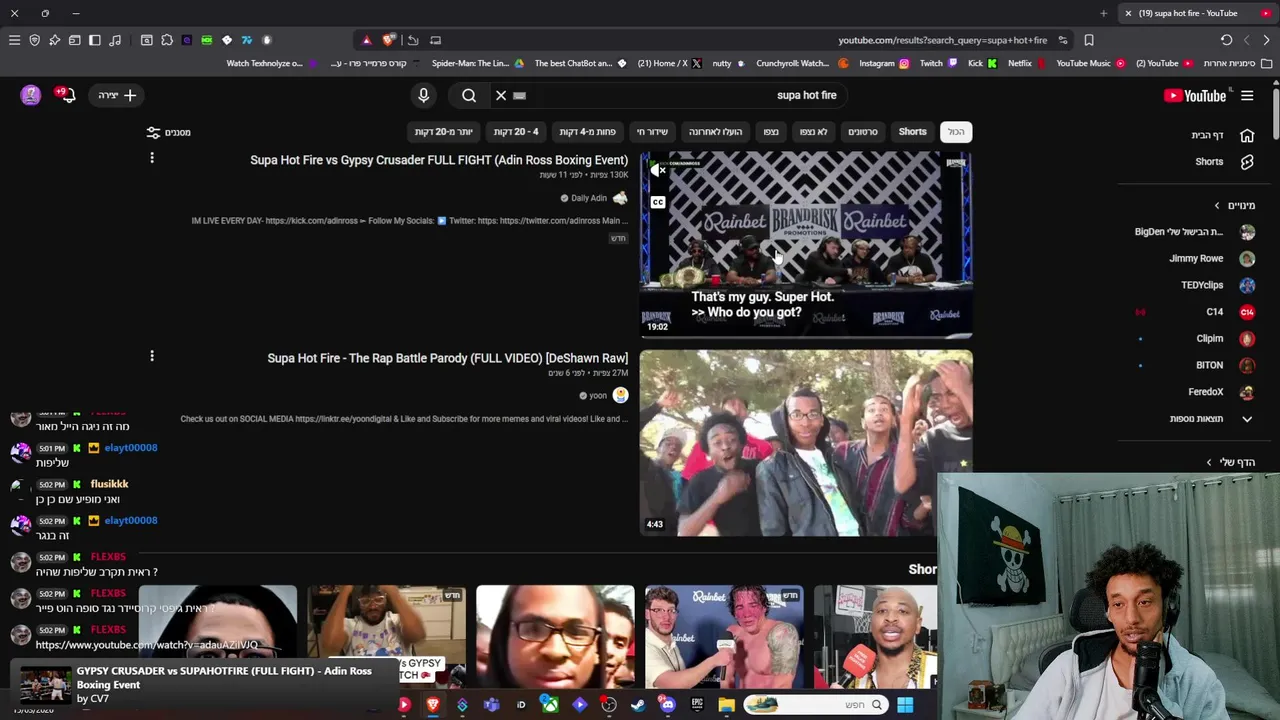Open Shorts in the sidebar

point(1224,162)
